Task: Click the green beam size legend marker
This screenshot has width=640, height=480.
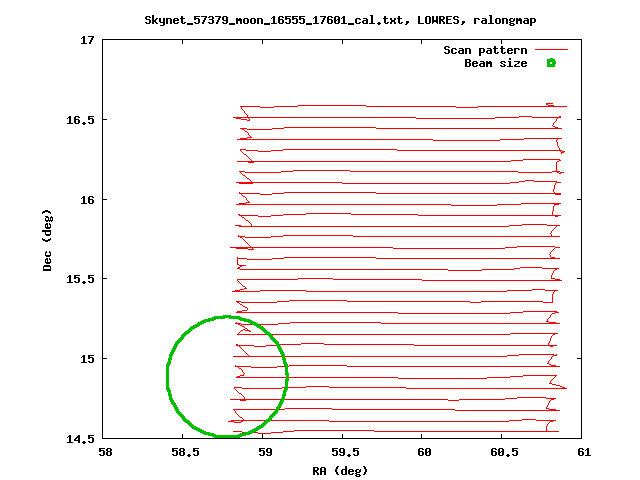Action: (x=551, y=63)
